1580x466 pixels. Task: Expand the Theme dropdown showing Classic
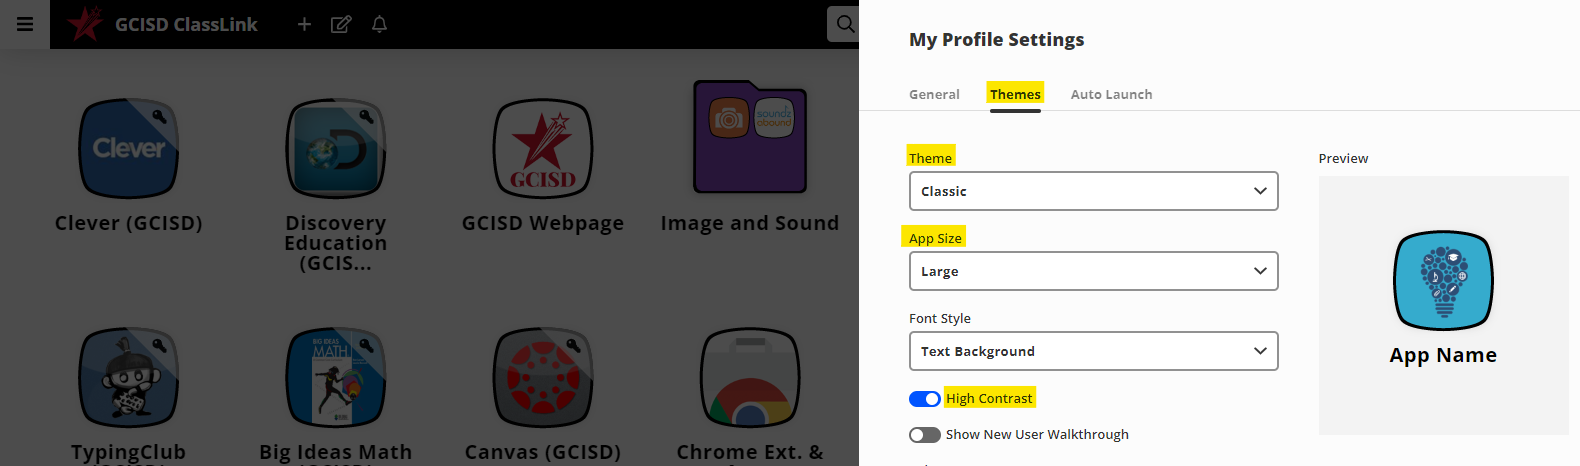point(1093,191)
